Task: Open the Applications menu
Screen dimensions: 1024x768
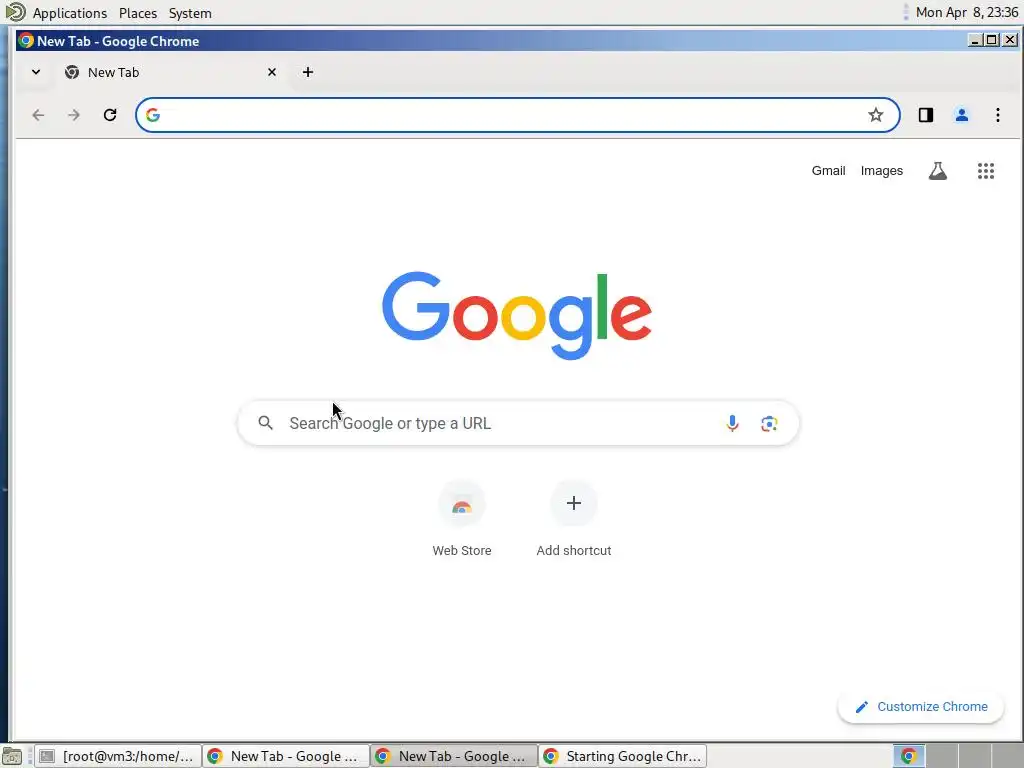Action: pos(69,13)
